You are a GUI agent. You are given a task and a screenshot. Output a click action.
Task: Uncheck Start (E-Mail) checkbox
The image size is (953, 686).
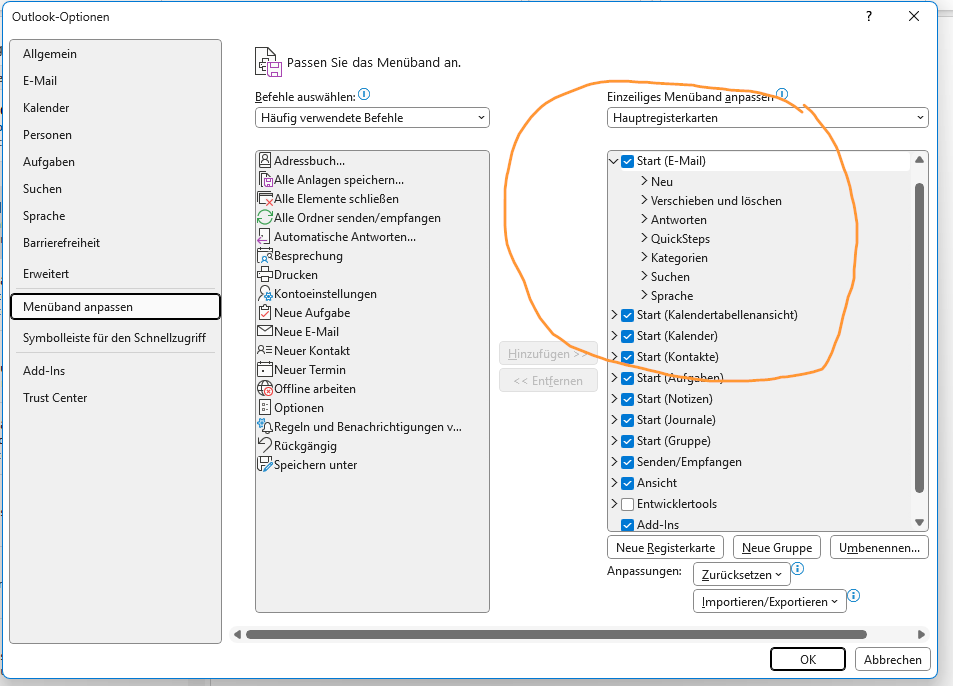(628, 162)
